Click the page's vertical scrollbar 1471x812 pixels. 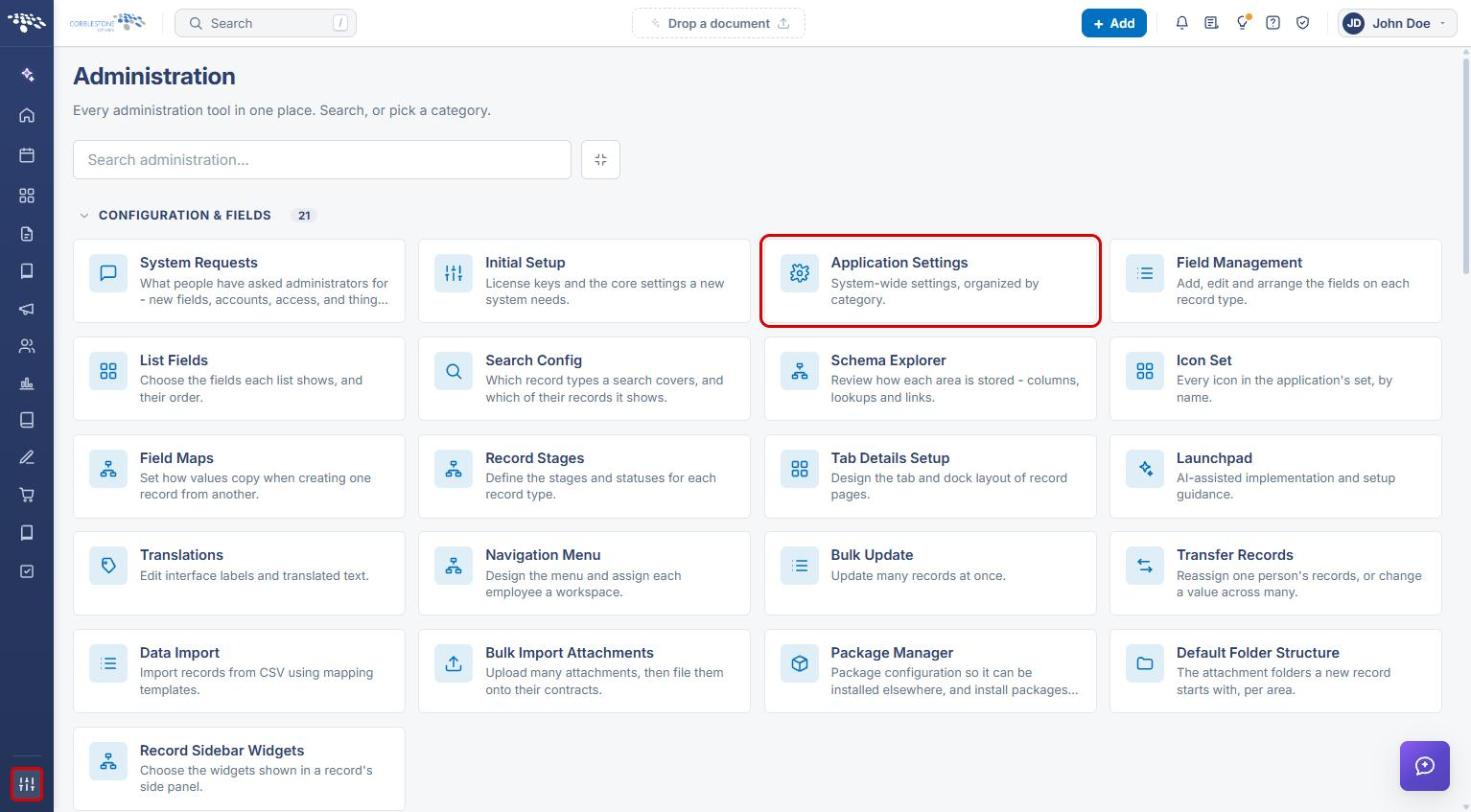(x=1465, y=165)
